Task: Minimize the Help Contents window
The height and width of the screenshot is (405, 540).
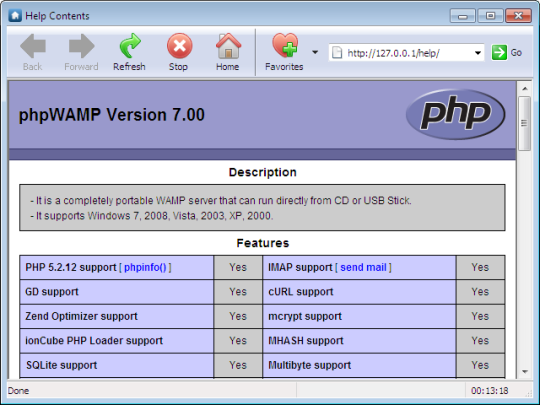Action: point(463,16)
